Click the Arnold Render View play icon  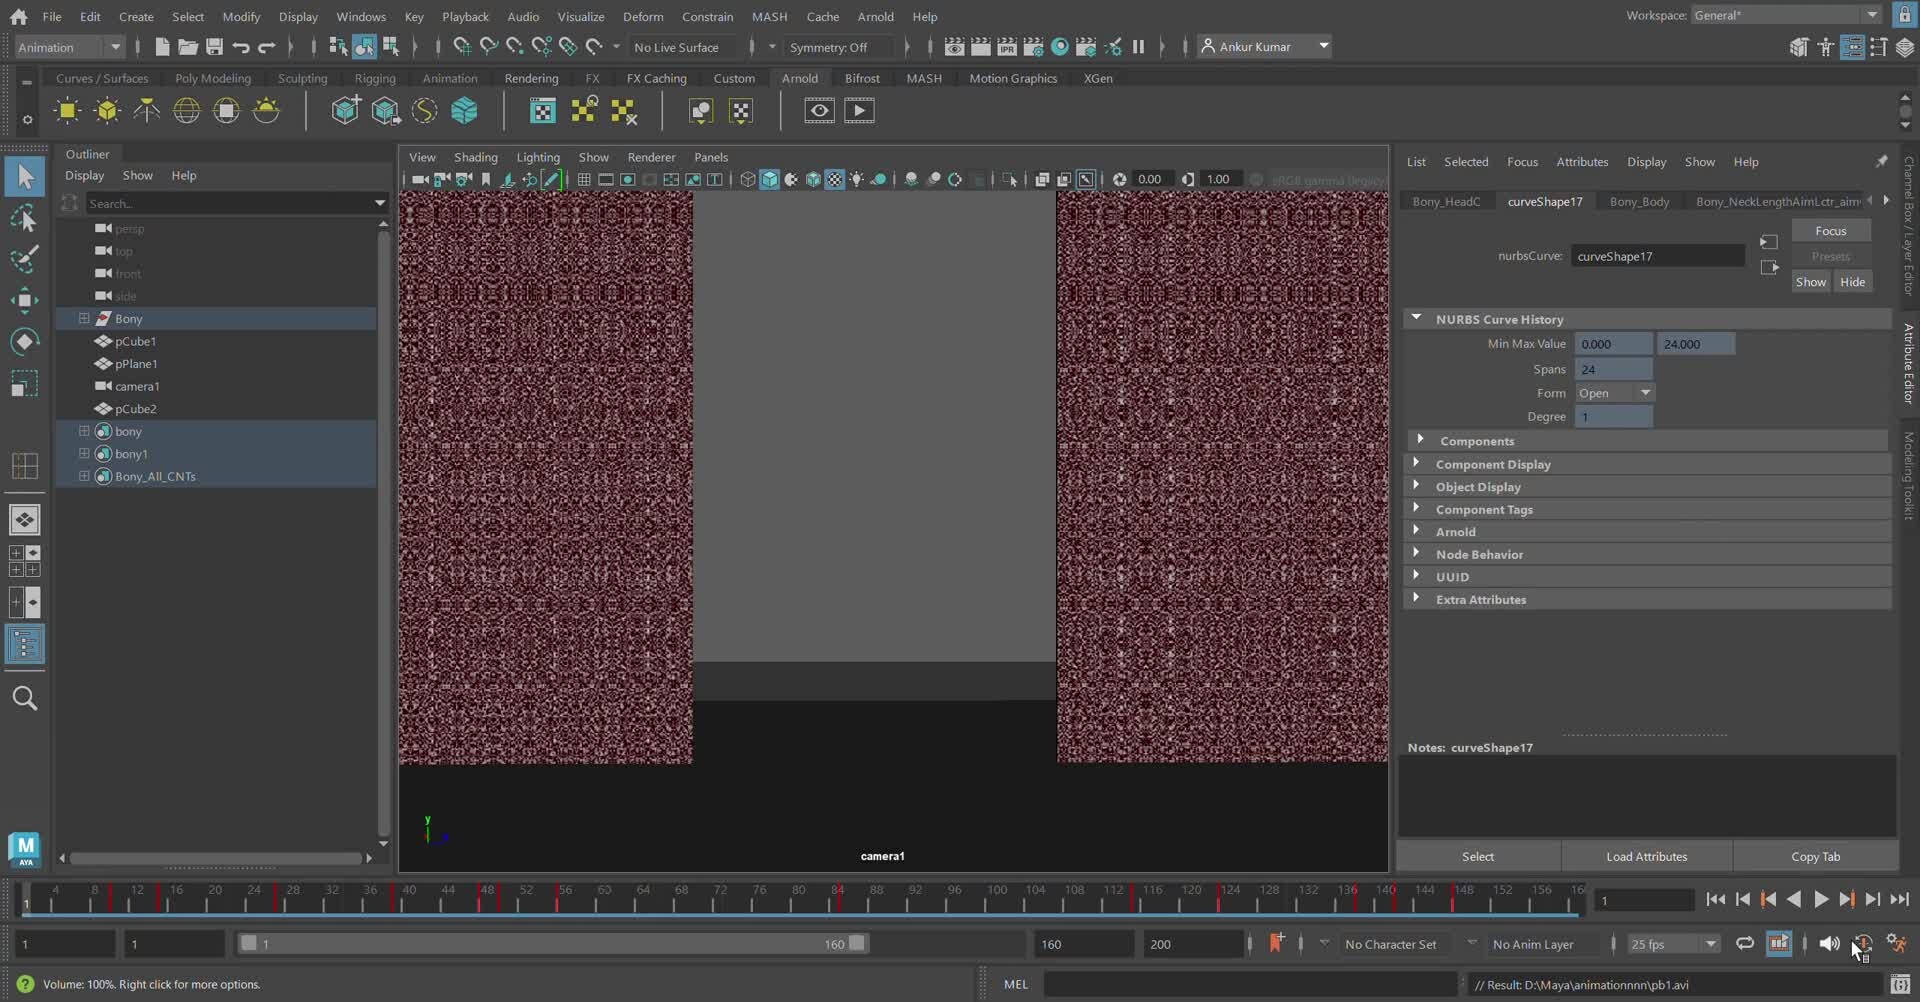pyautogui.click(x=859, y=111)
